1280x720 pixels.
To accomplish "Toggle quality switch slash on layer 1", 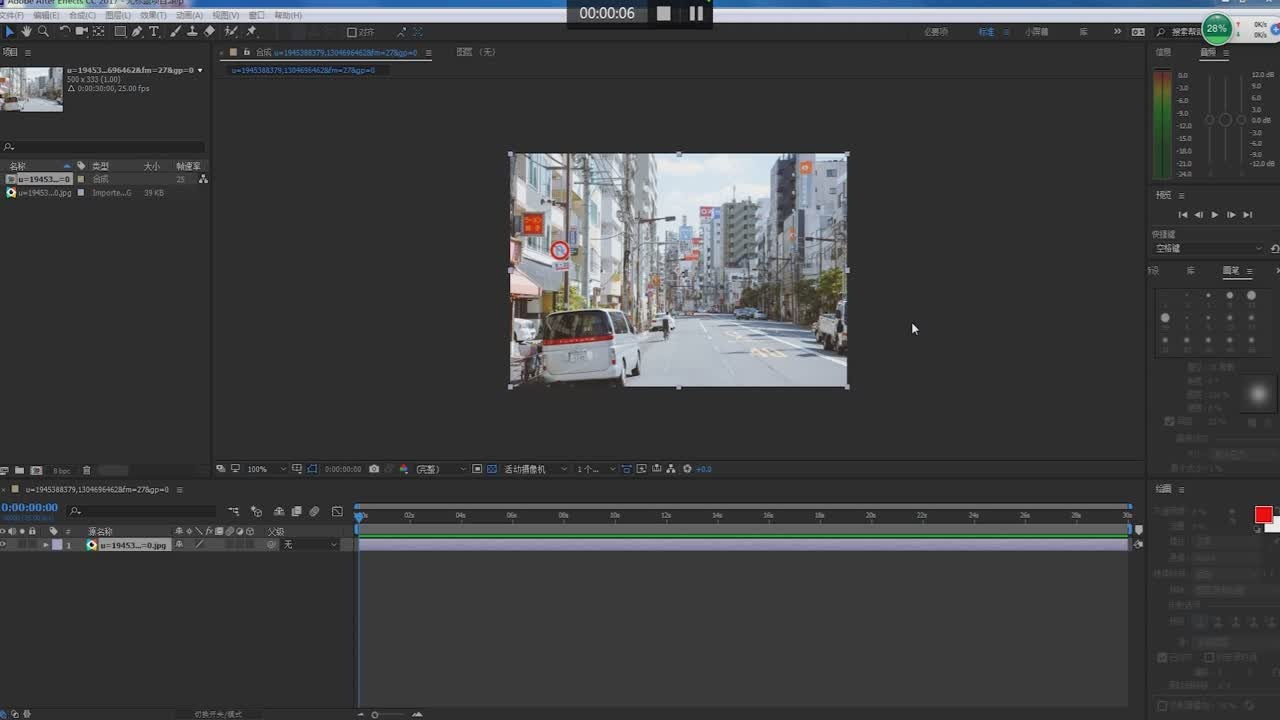I will point(199,545).
